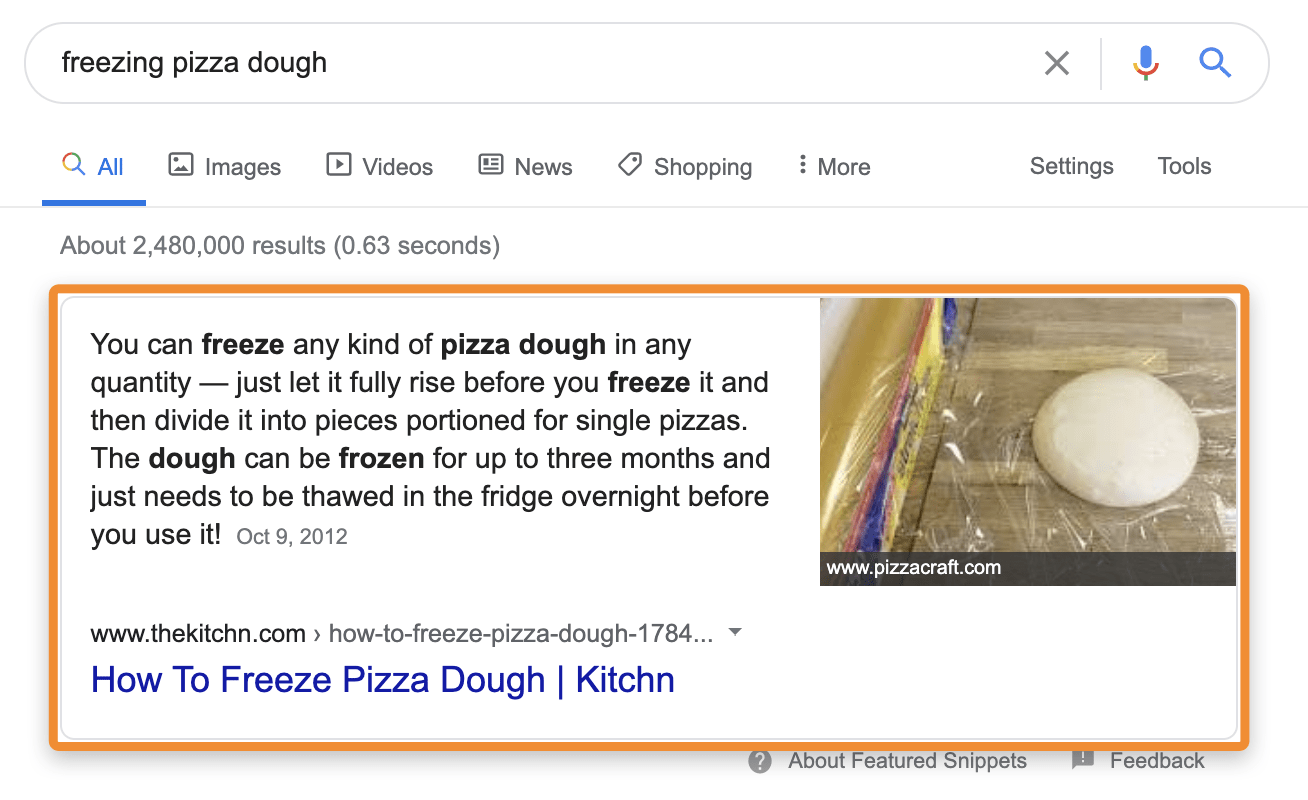
Task: Click the About Featured Snippets link
Action: click(x=907, y=761)
